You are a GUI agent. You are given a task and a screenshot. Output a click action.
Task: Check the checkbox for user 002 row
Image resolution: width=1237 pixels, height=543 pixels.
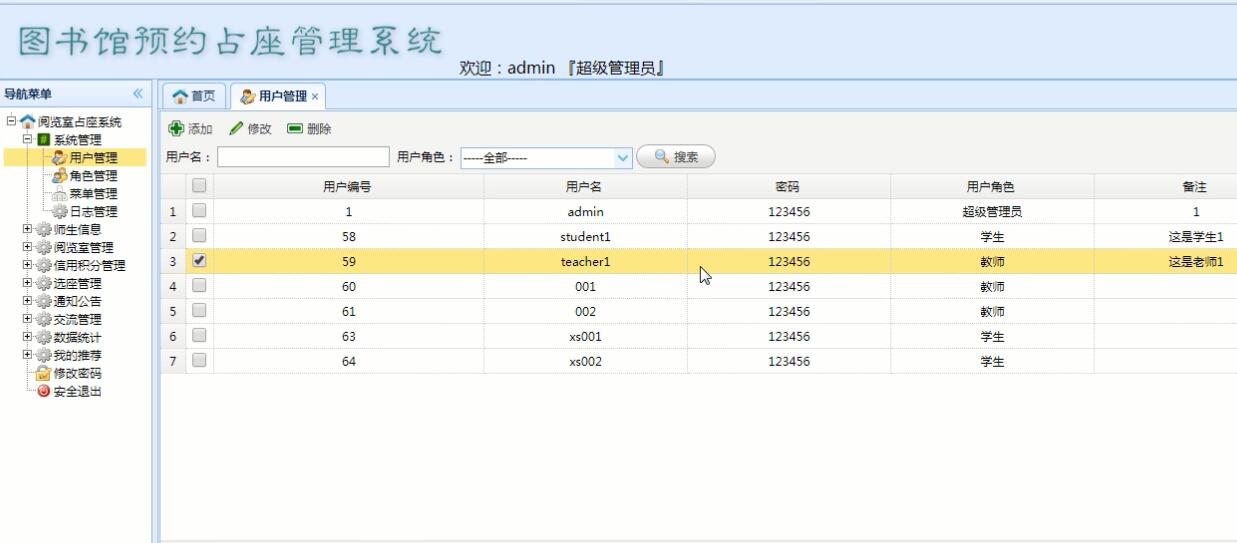[199, 311]
